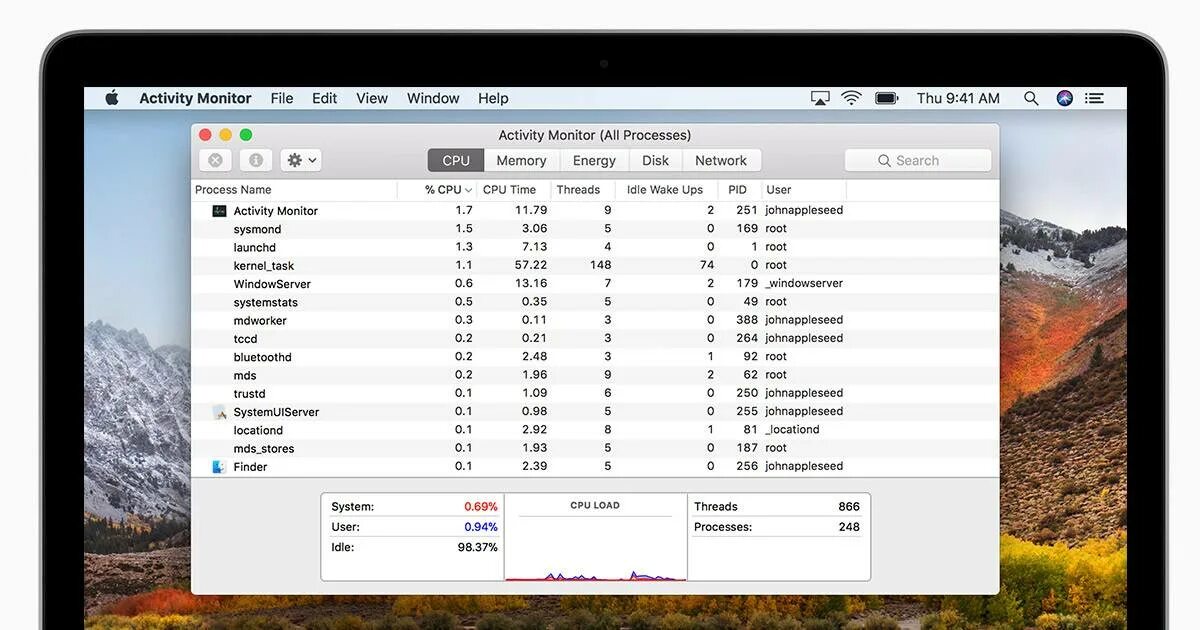The image size is (1200, 630).
Task: Select the sysmond process row
Action: 595,229
